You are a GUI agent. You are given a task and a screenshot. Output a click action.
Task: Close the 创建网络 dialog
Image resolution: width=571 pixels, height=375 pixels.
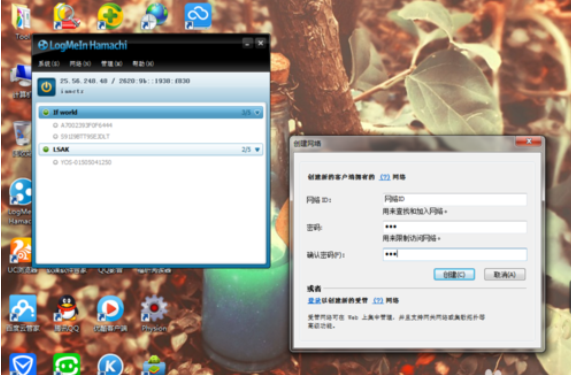tap(529, 141)
